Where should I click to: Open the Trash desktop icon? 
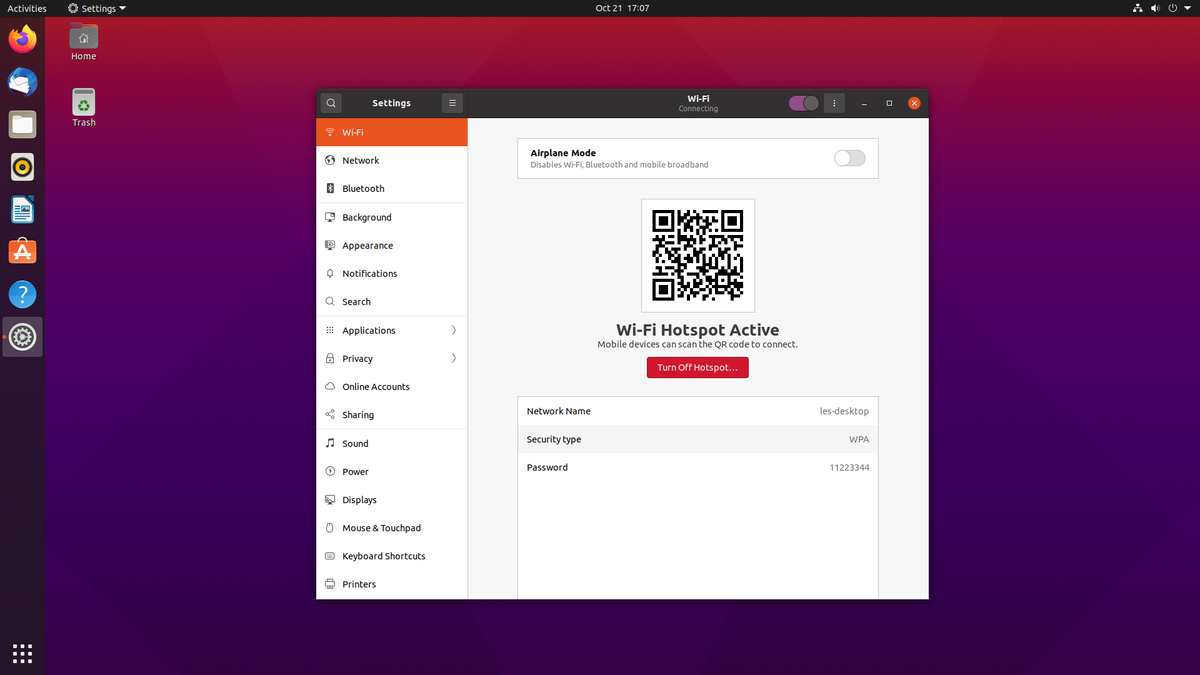point(84,108)
